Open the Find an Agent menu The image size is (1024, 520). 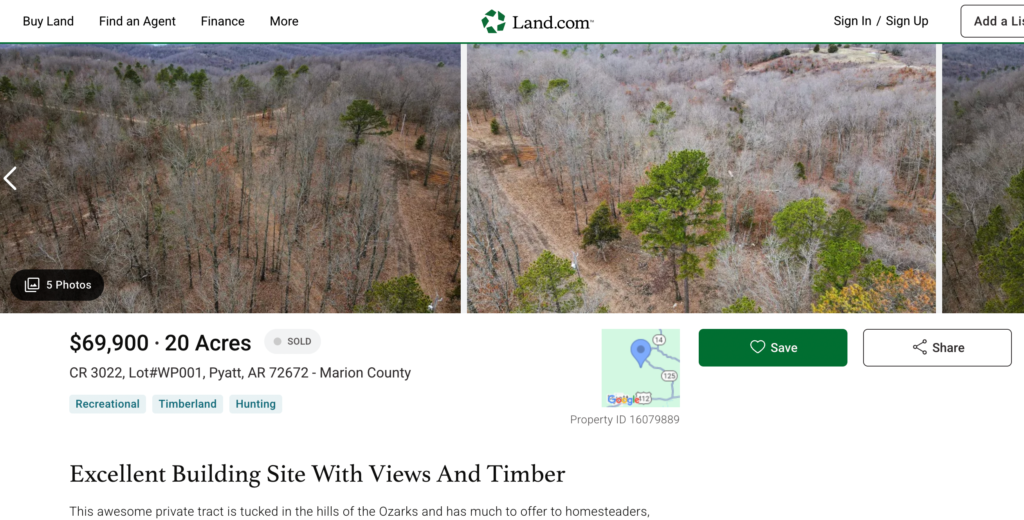(137, 21)
